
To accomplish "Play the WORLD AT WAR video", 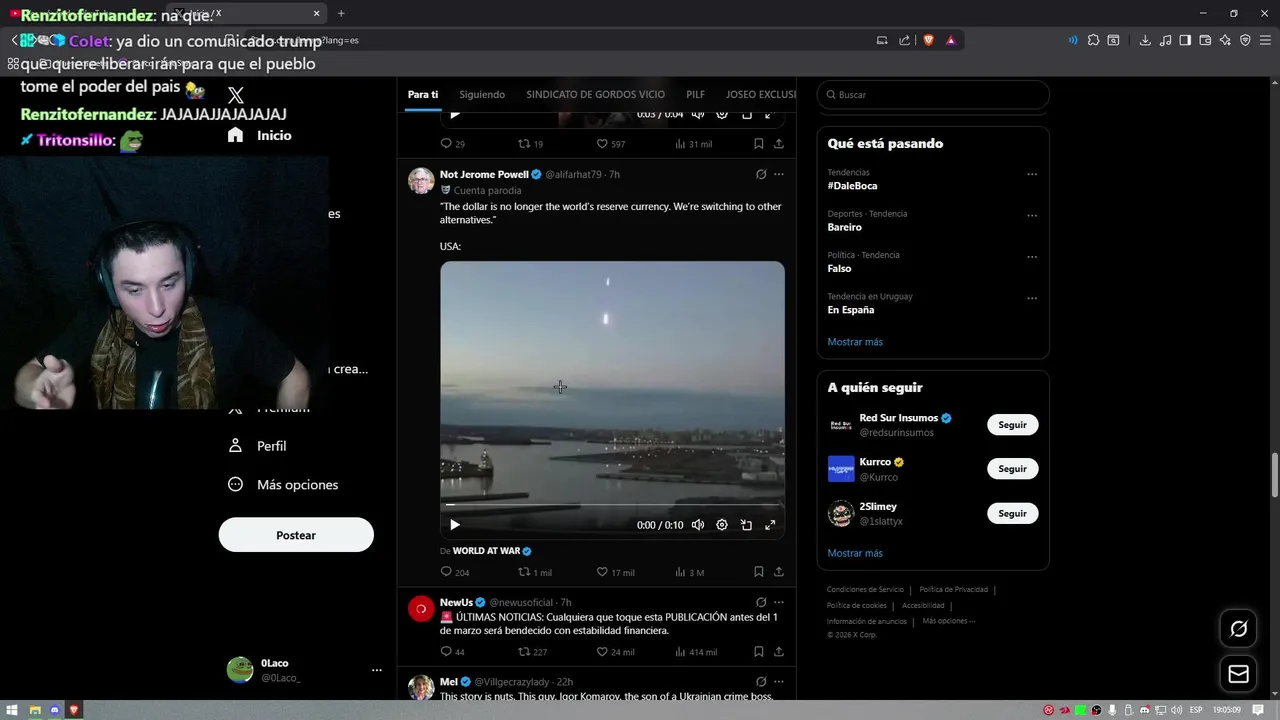I will [x=455, y=525].
